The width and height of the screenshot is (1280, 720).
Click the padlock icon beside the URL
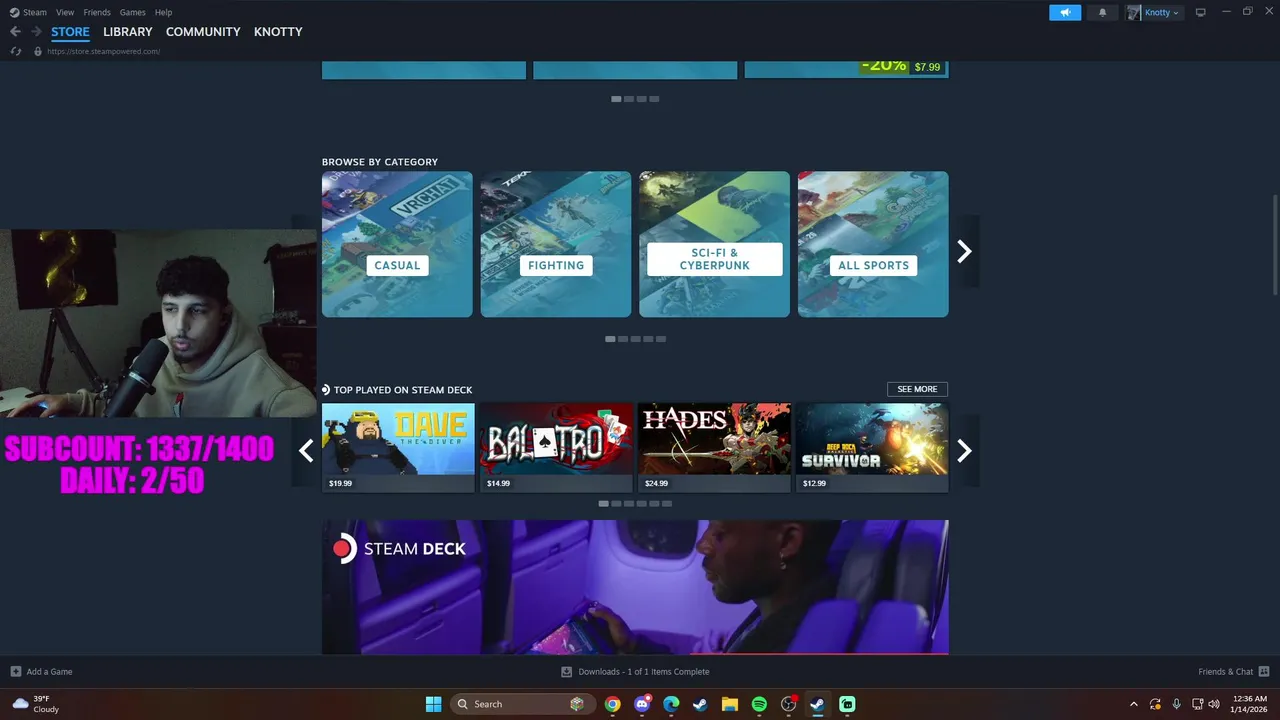(38, 51)
